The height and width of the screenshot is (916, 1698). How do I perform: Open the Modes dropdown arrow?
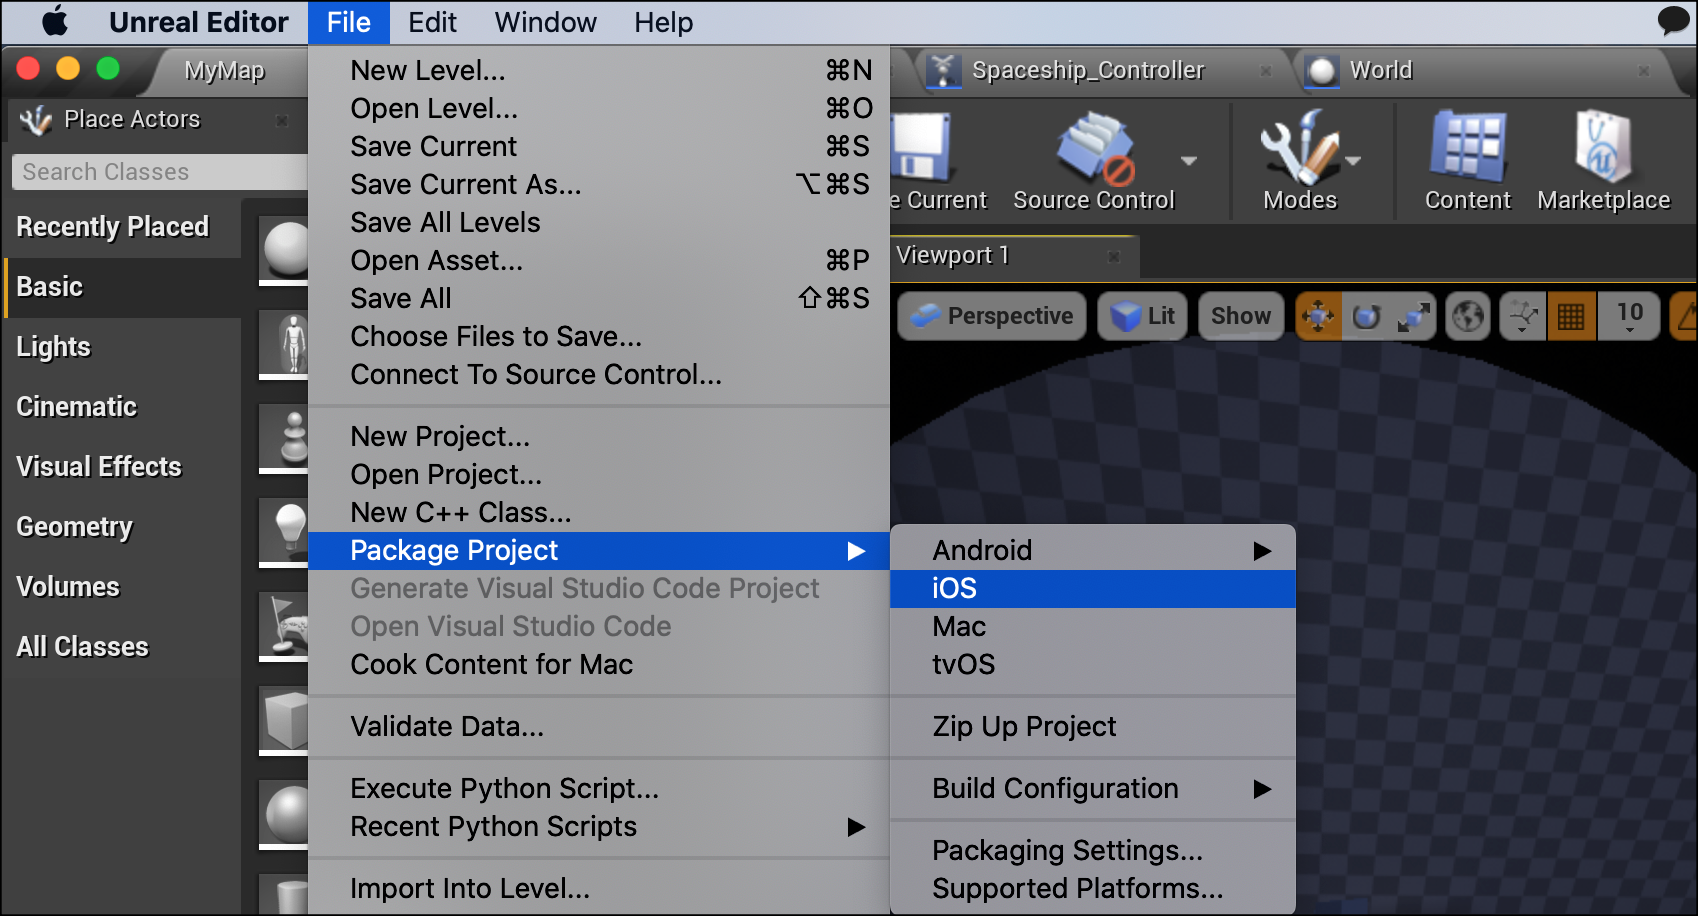click(1353, 160)
